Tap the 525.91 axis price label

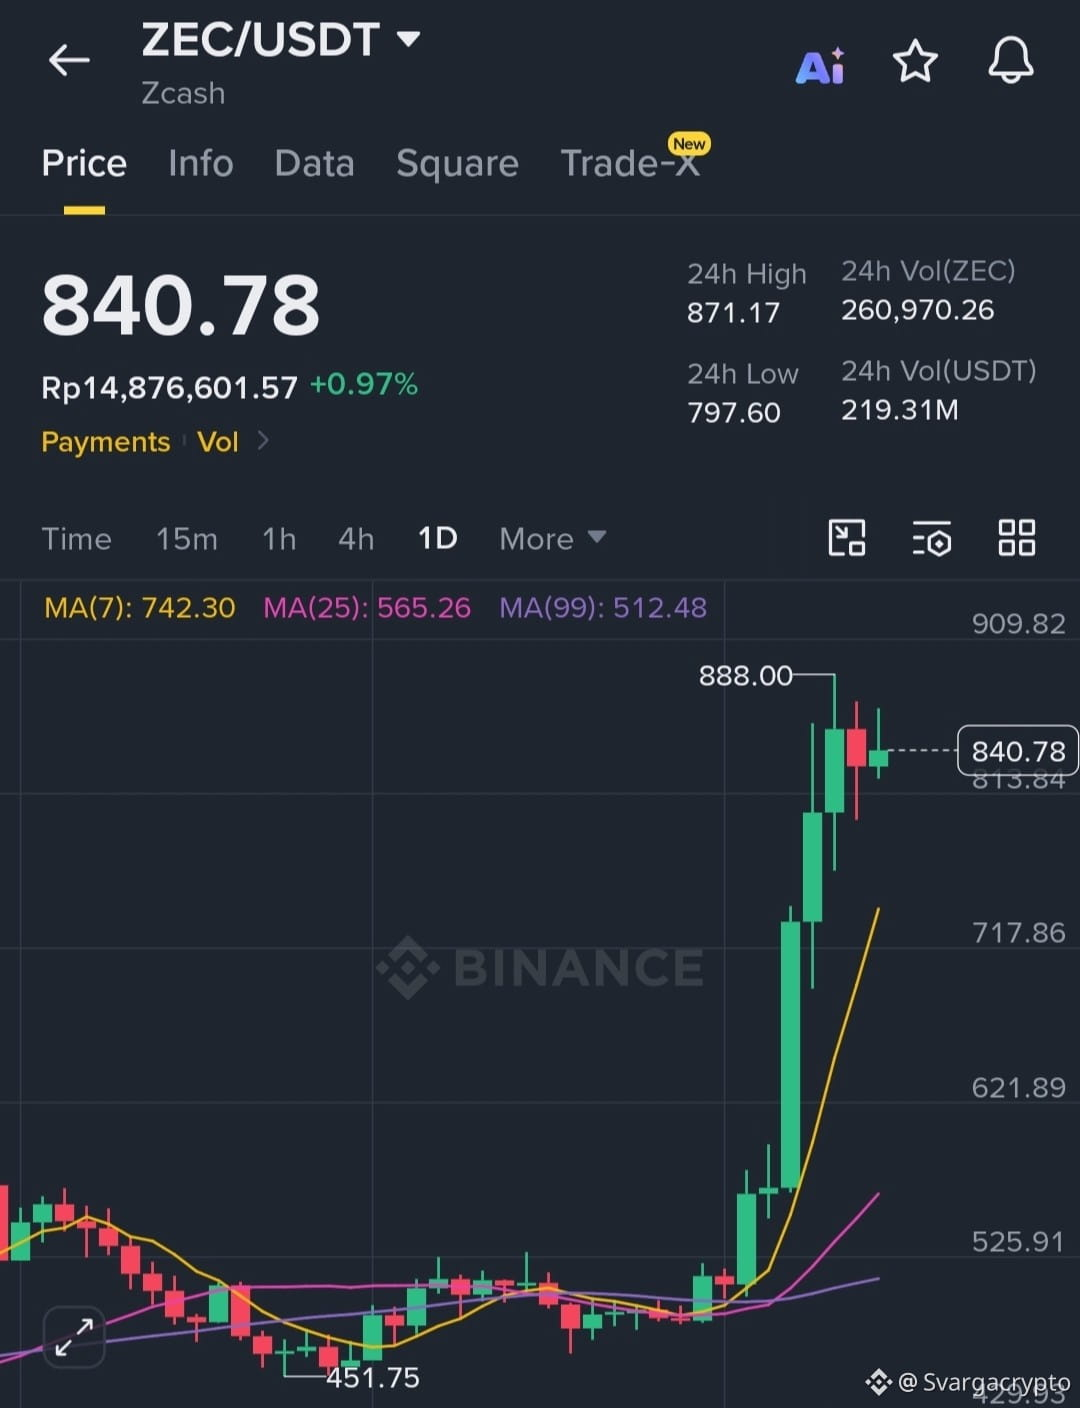1018,1242
